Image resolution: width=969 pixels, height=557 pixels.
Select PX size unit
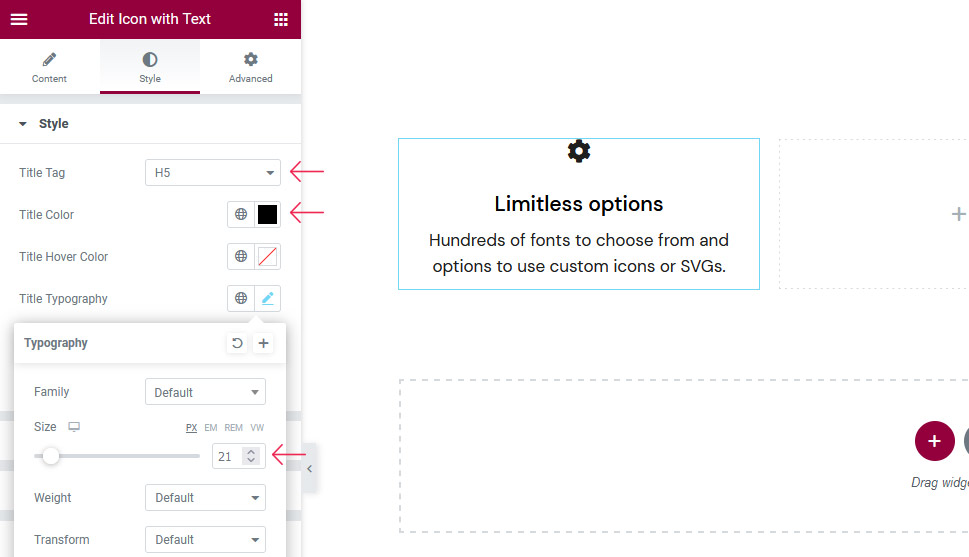pyautogui.click(x=192, y=428)
